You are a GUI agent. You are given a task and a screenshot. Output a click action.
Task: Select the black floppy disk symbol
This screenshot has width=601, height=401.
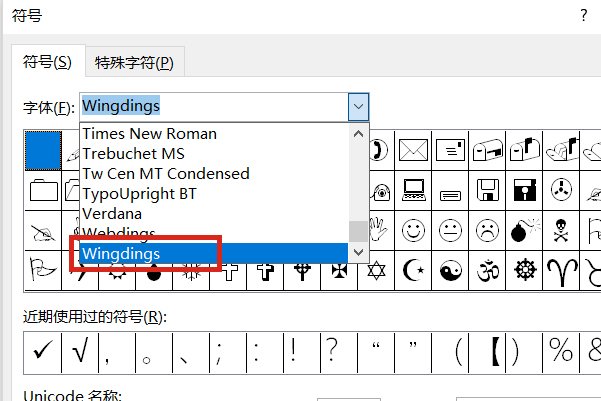[524, 191]
